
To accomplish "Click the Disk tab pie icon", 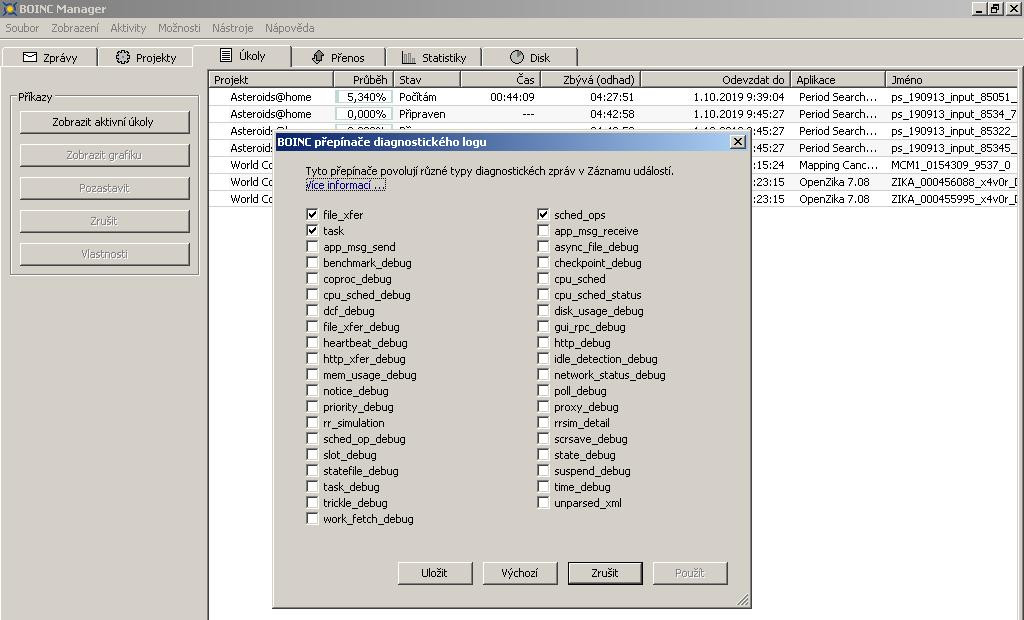I will pyautogui.click(x=517, y=57).
